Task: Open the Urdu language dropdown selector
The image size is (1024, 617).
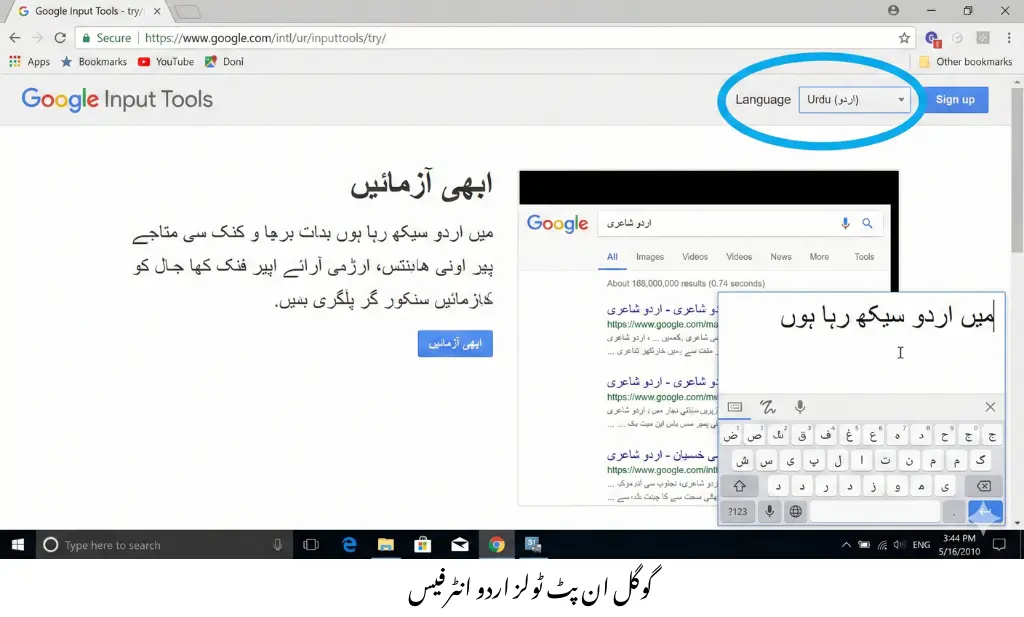Action: [855, 99]
